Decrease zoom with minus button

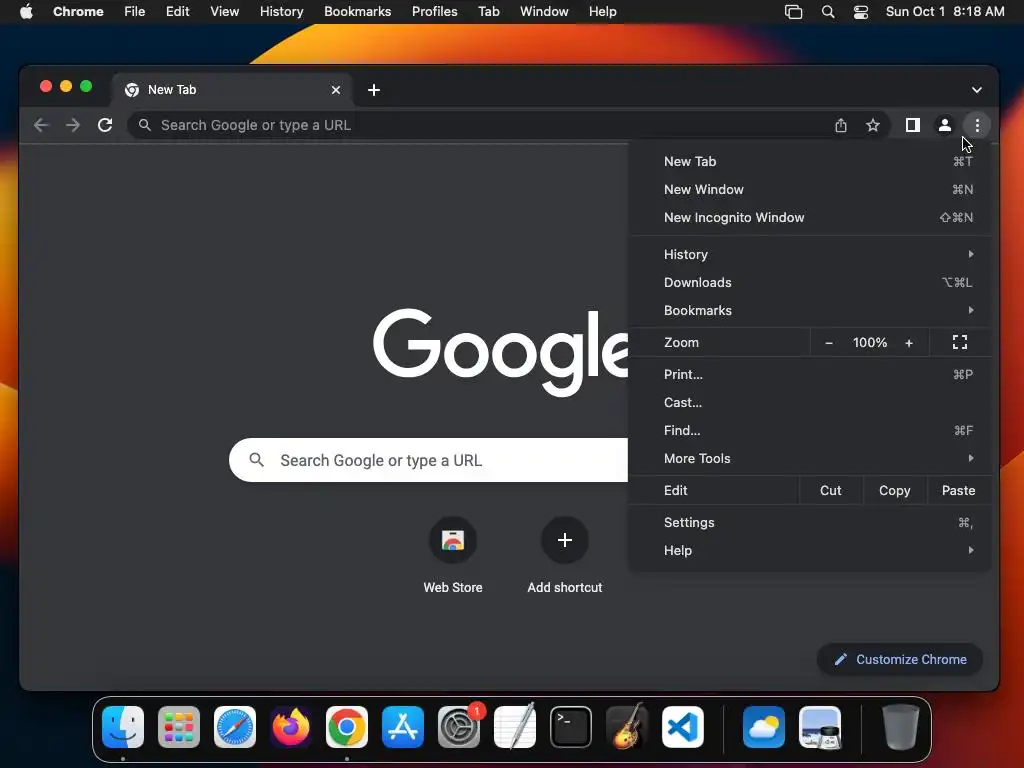[x=829, y=343]
